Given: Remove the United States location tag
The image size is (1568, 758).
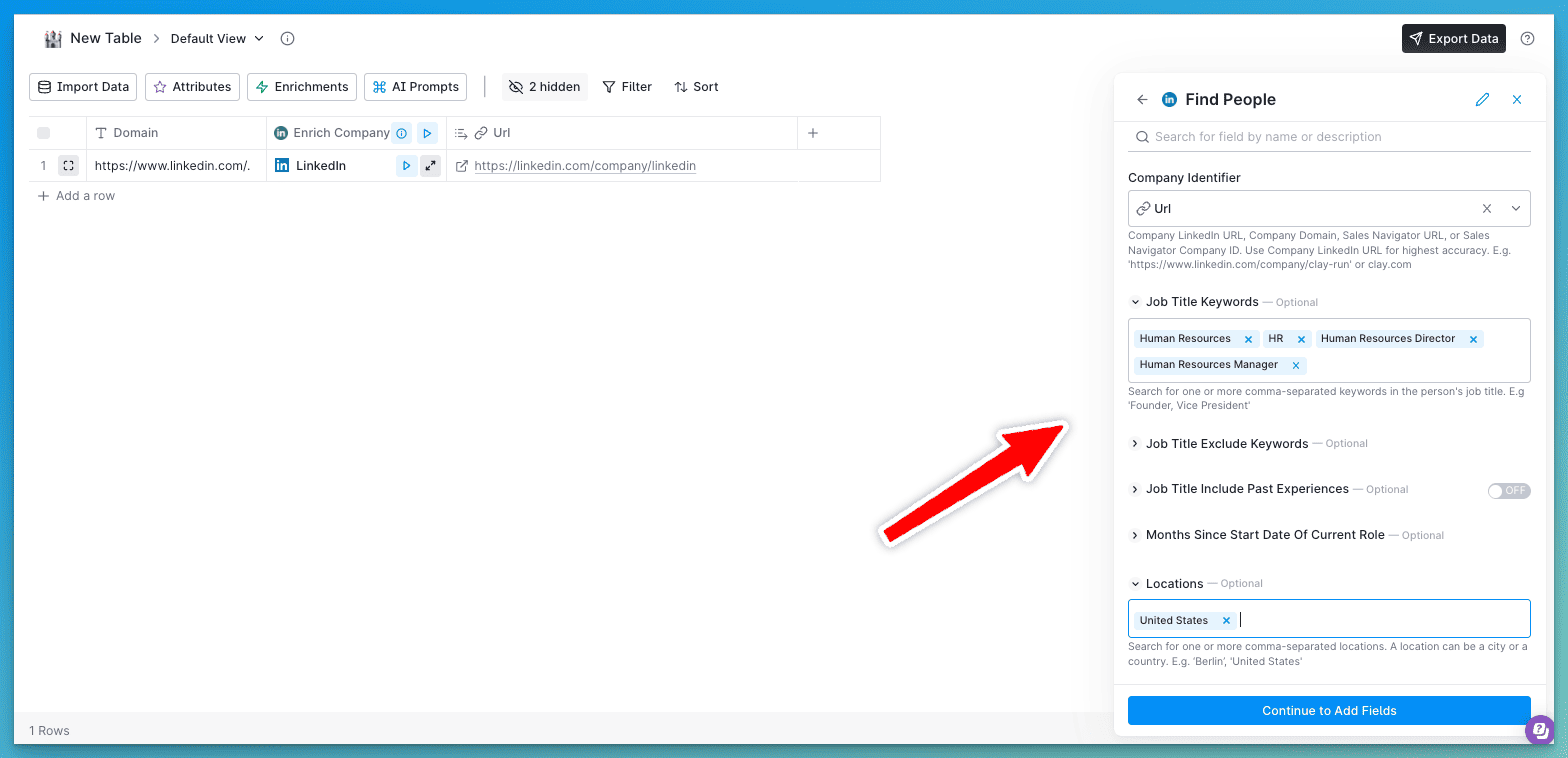Looking at the screenshot, I should [x=1226, y=621].
